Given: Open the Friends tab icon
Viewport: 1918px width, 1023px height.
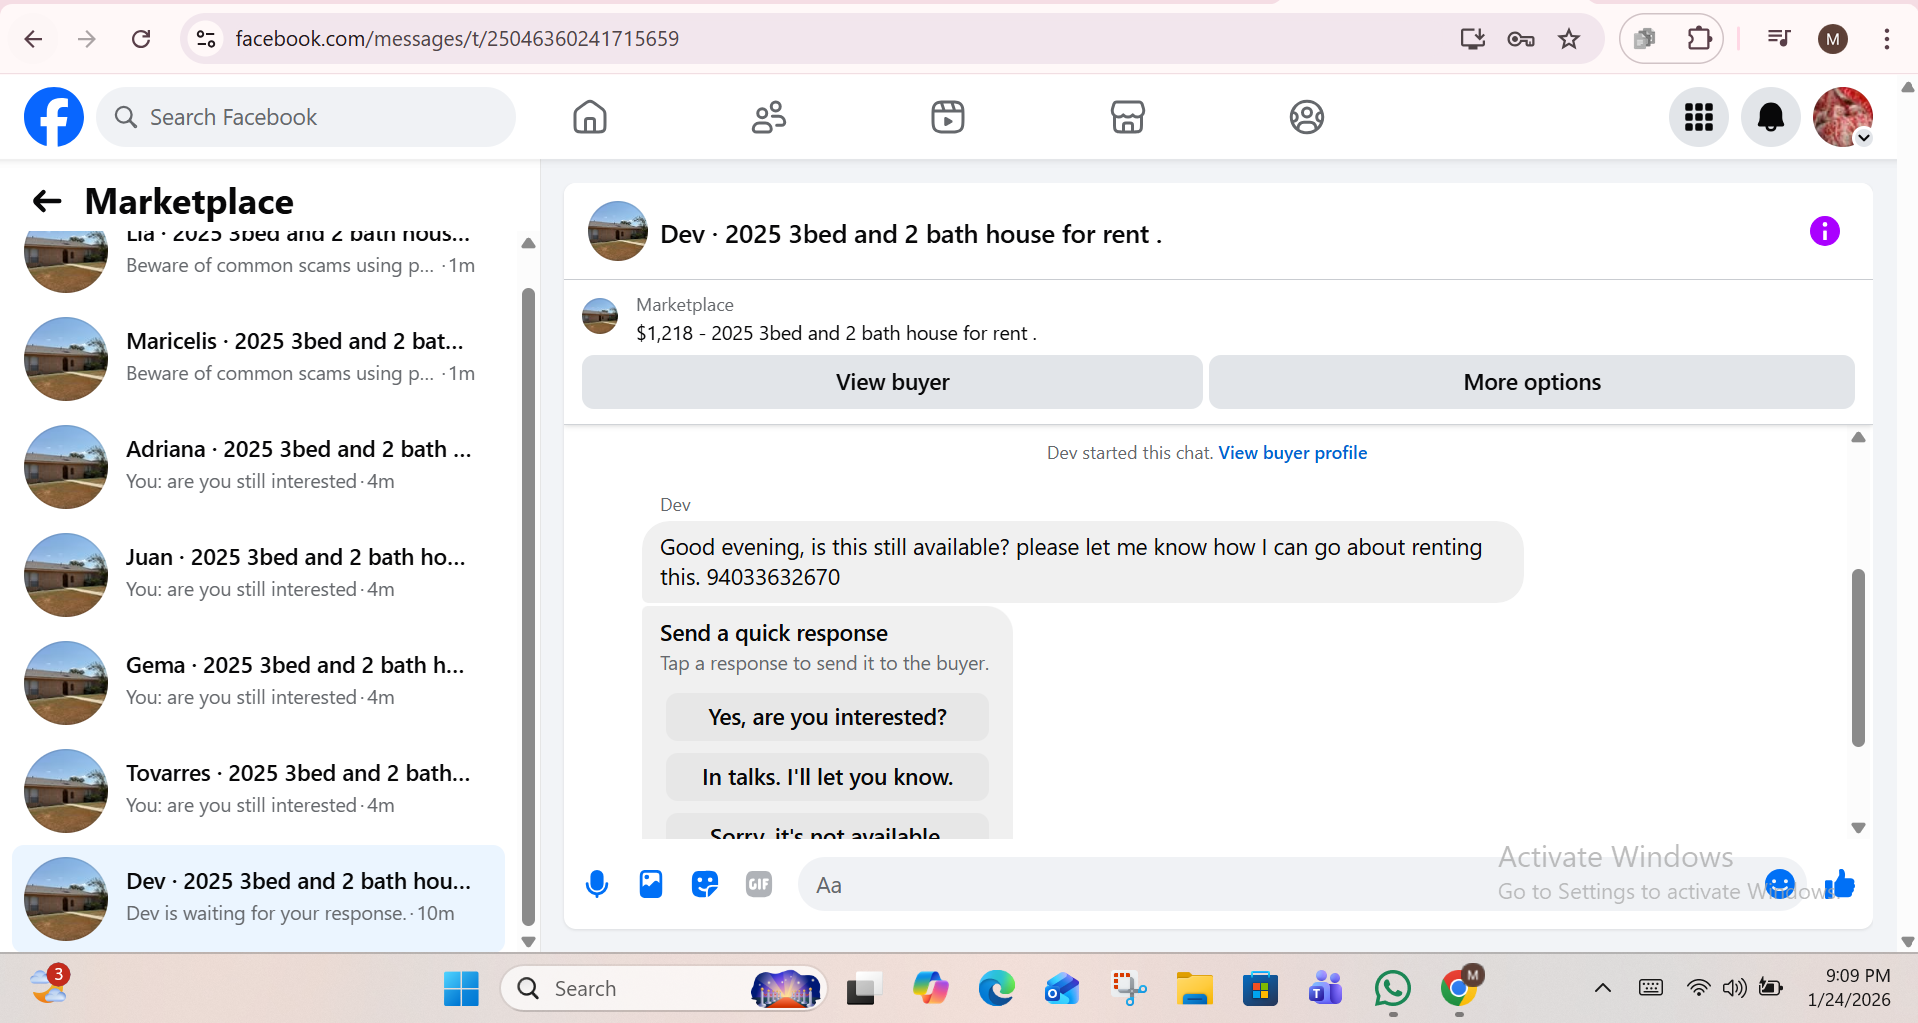Looking at the screenshot, I should (x=769, y=117).
